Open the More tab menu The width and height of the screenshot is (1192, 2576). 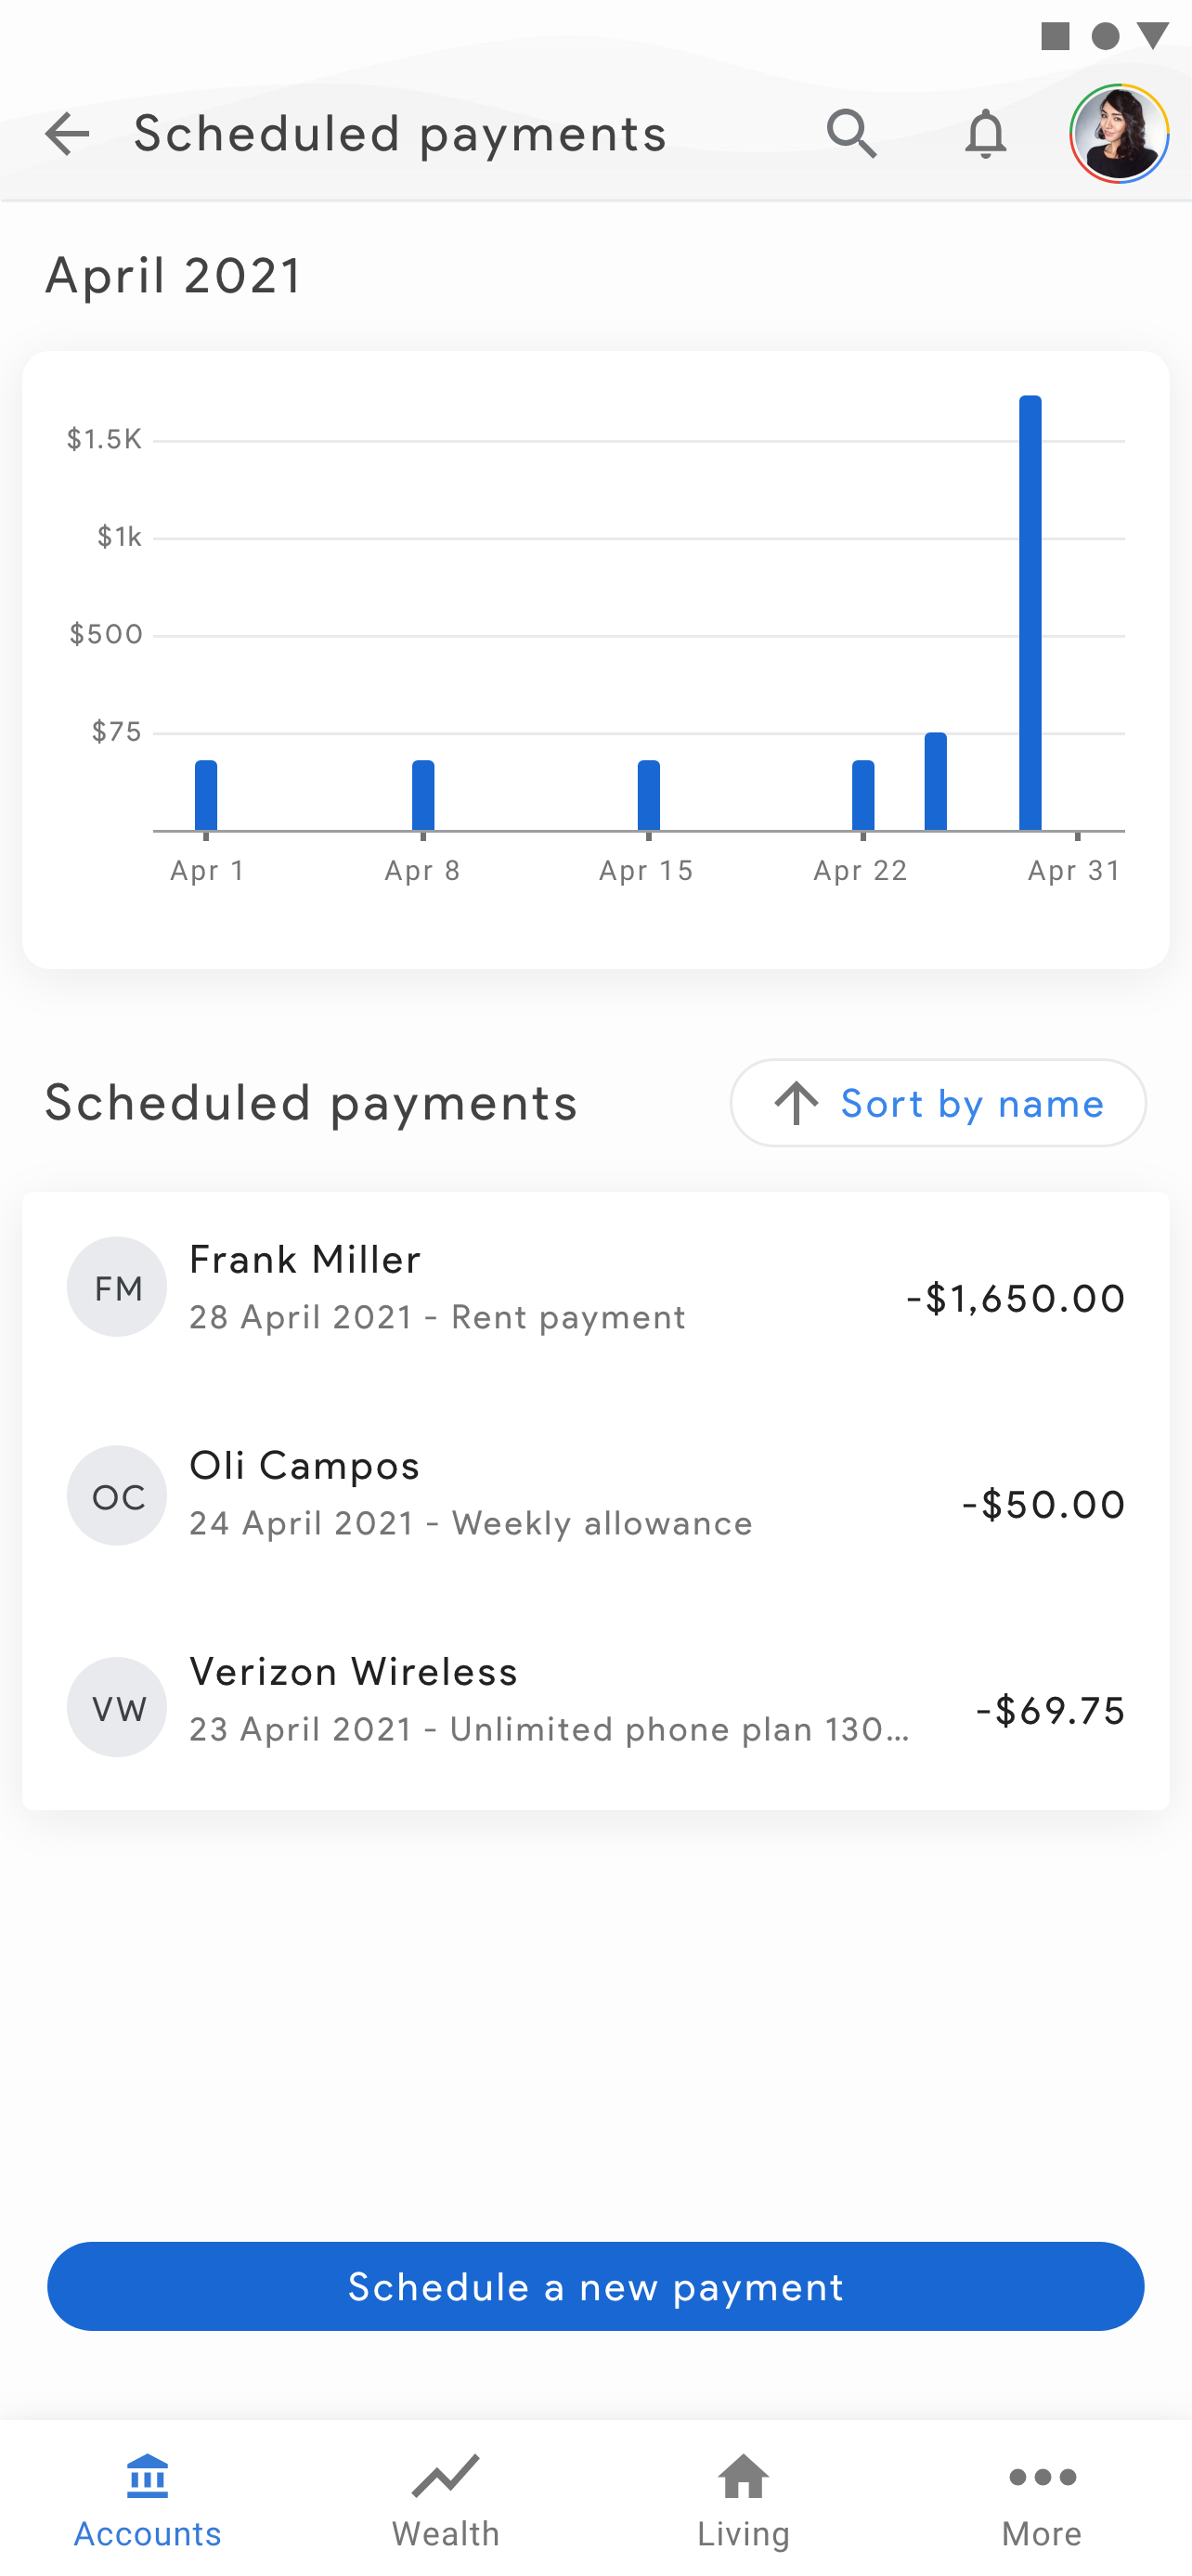[1042, 2500]
